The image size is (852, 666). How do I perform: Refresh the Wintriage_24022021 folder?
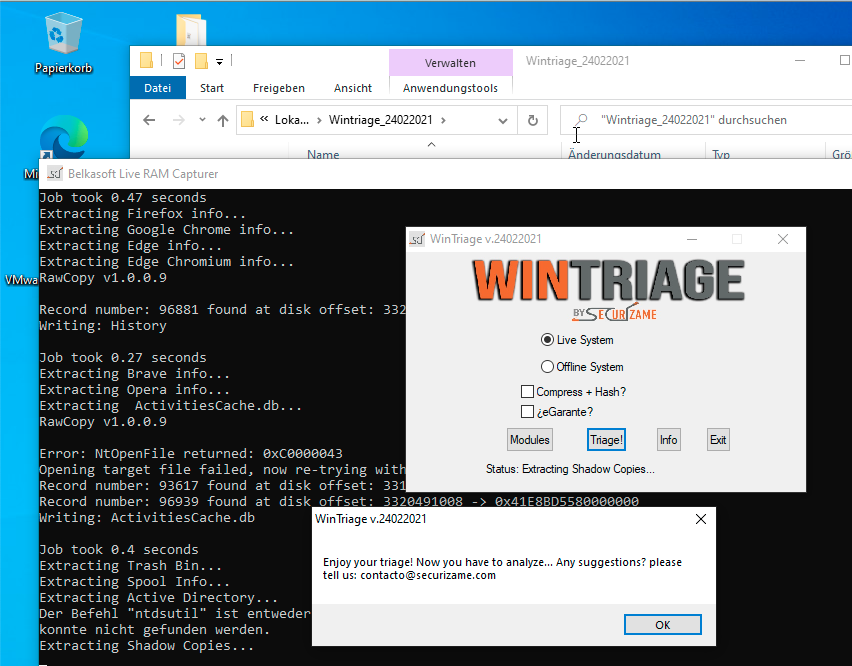point(533,120)
